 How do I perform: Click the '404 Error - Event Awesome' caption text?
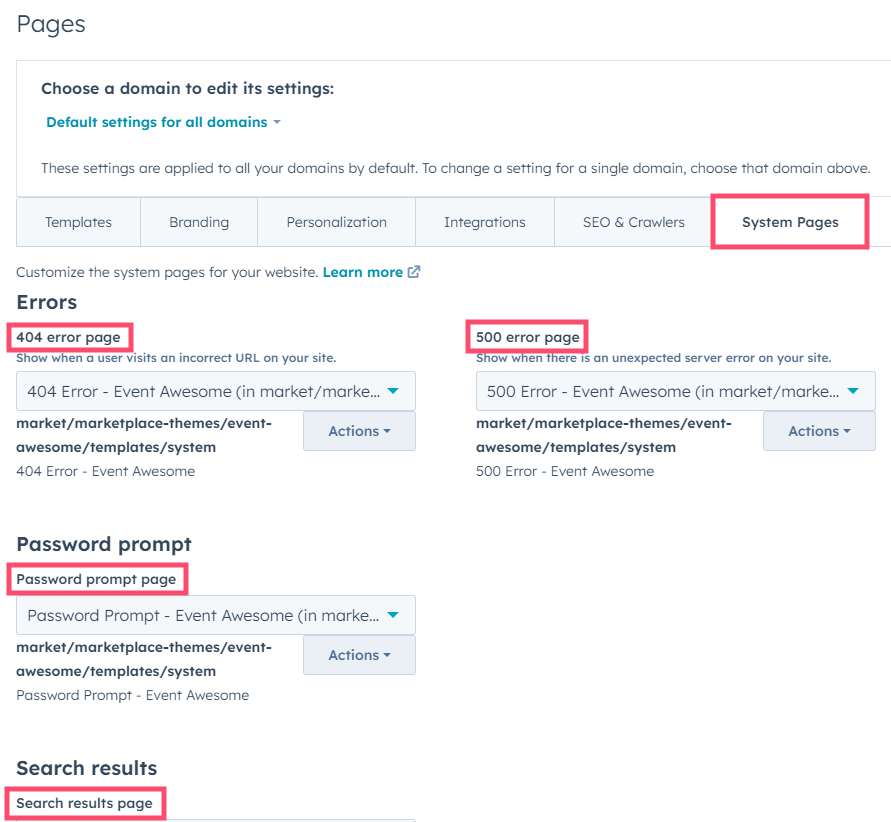click(x=106, y=471)
